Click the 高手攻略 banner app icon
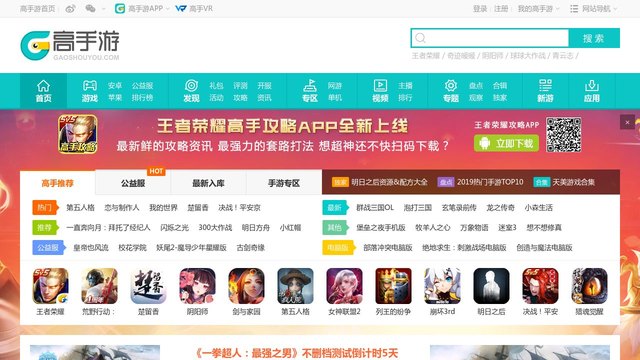 (78, 134)
